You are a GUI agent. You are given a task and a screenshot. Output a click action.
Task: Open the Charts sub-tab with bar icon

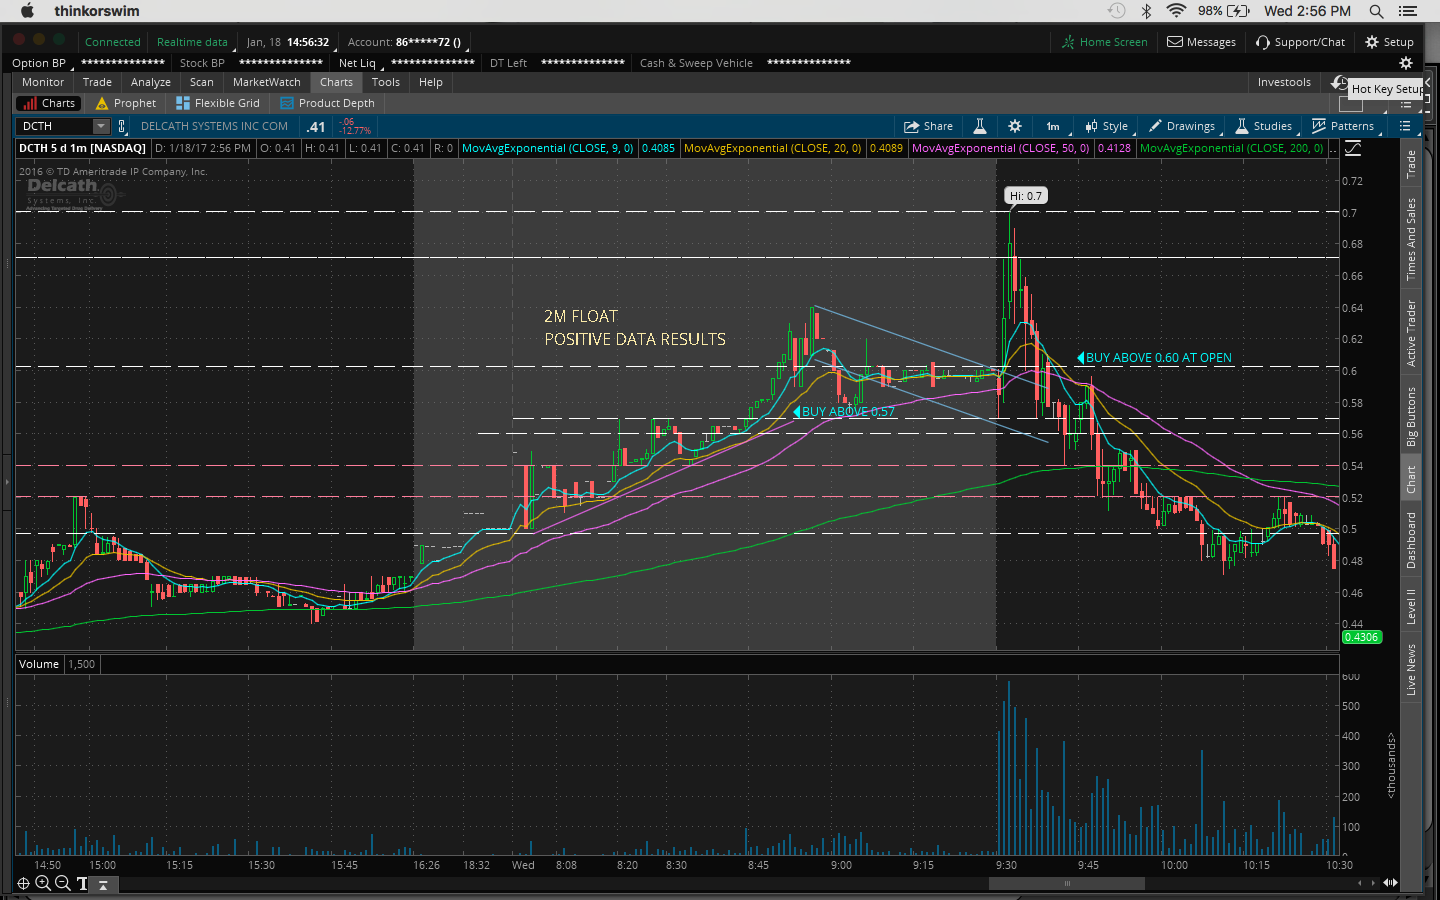coord(48,103)
